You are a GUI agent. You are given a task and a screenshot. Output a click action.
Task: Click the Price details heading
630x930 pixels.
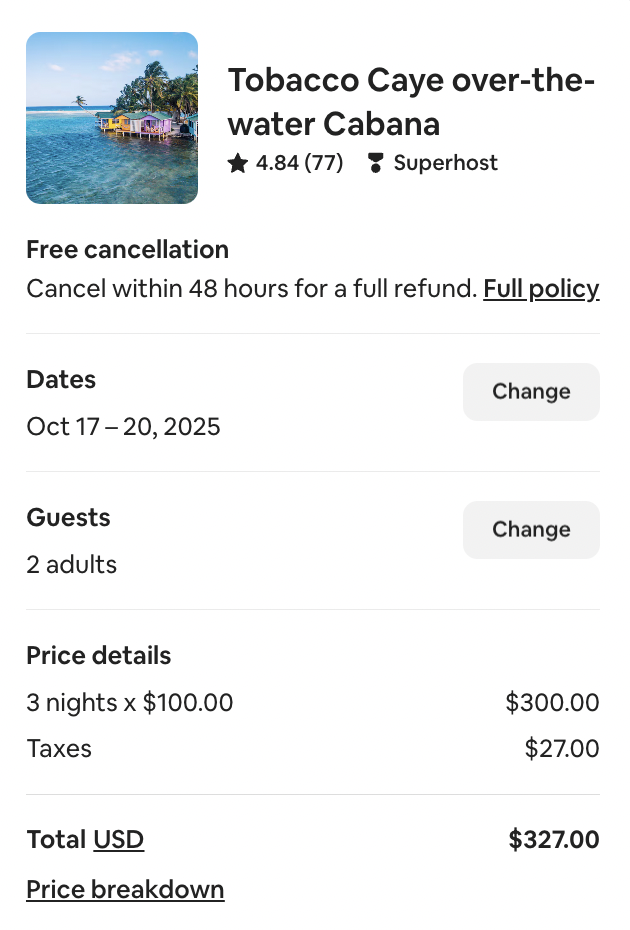98,656
